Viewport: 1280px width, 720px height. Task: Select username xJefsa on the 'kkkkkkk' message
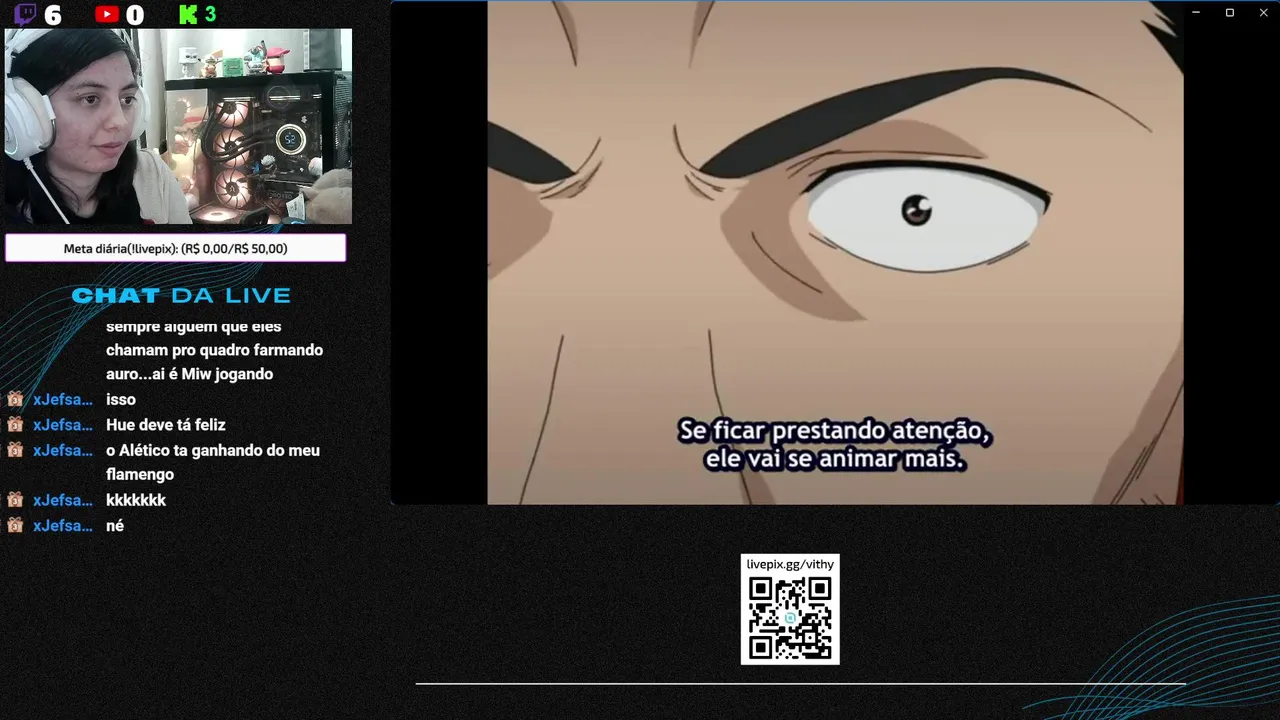63,500
